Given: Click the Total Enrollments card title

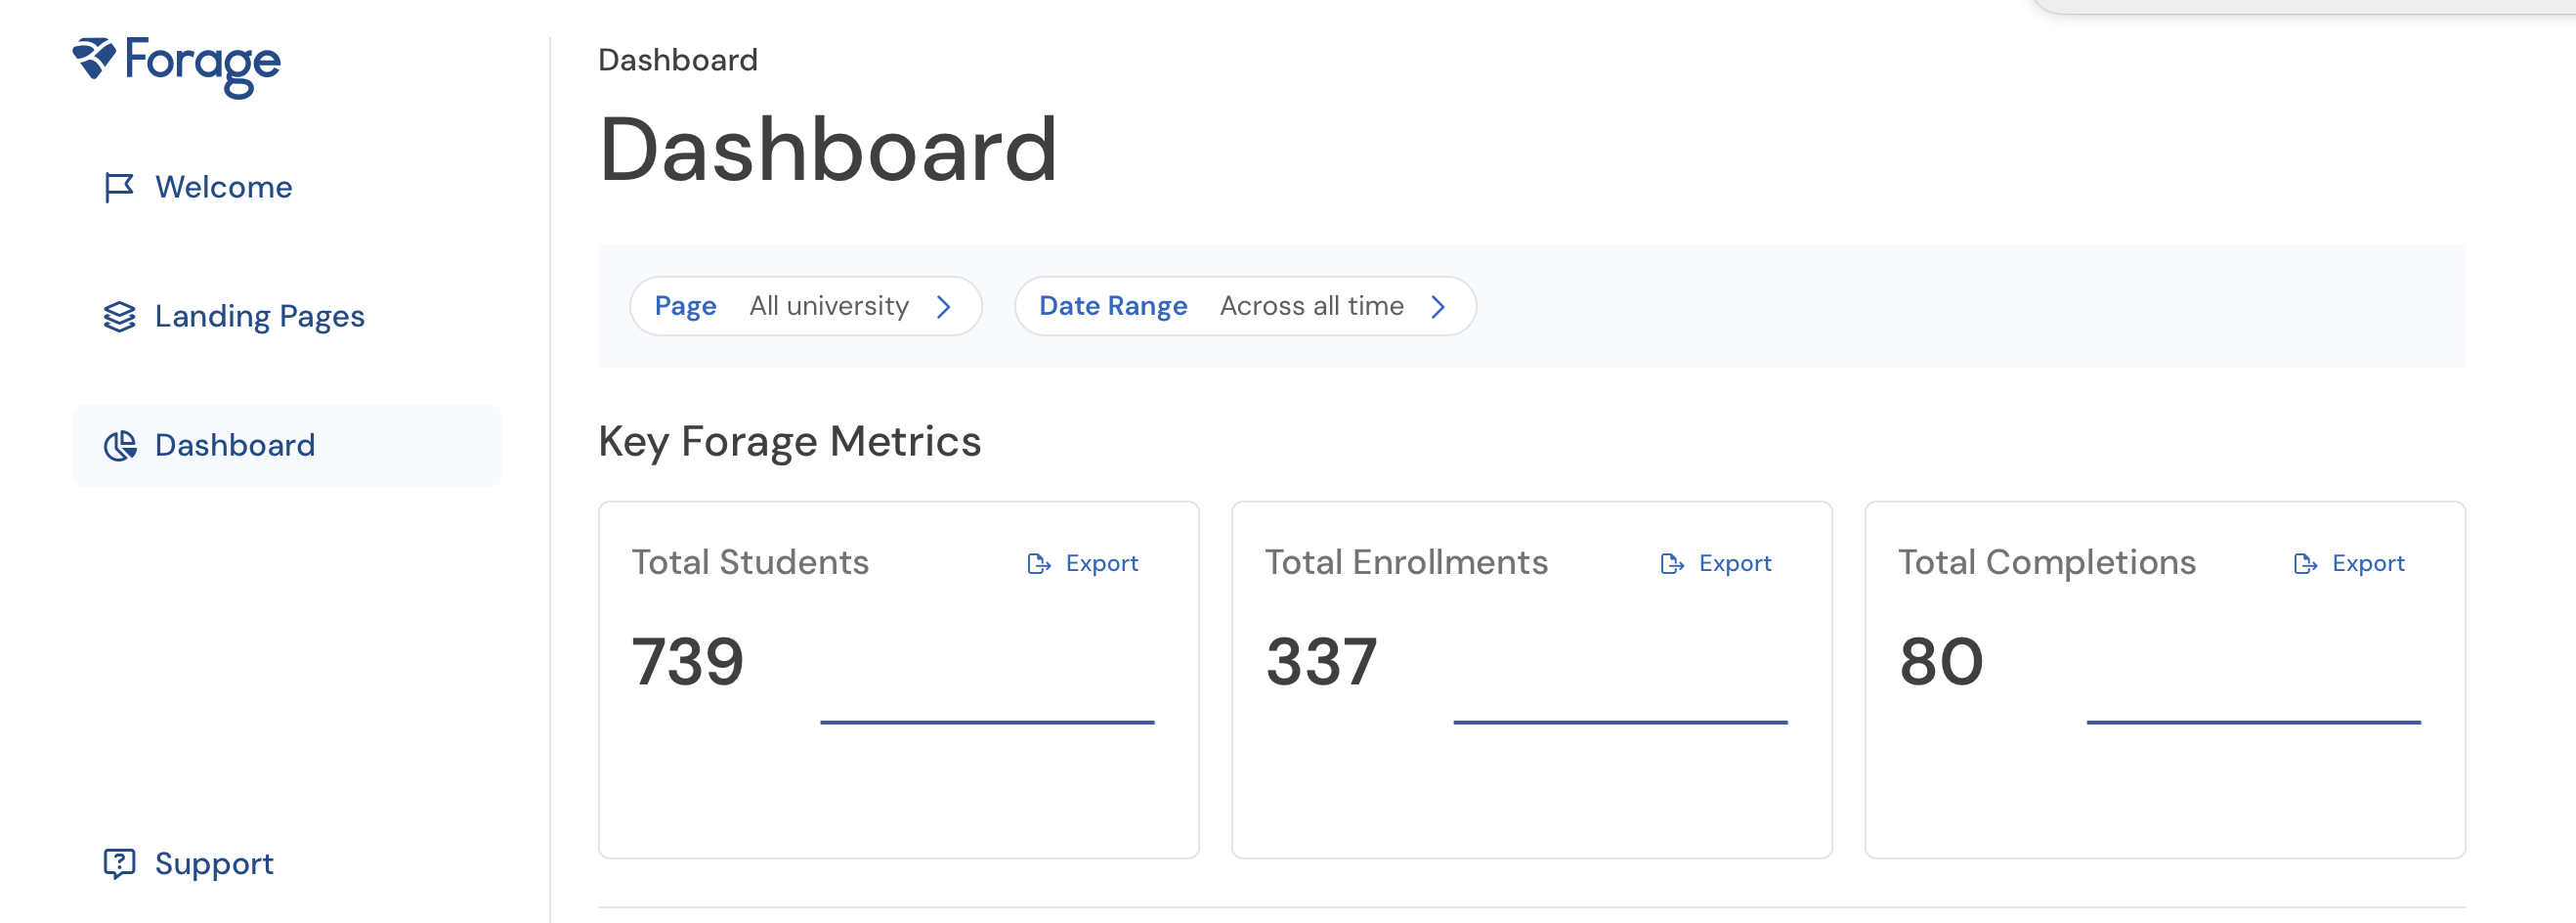Looking at the screenshot, I should point(1406,563).
